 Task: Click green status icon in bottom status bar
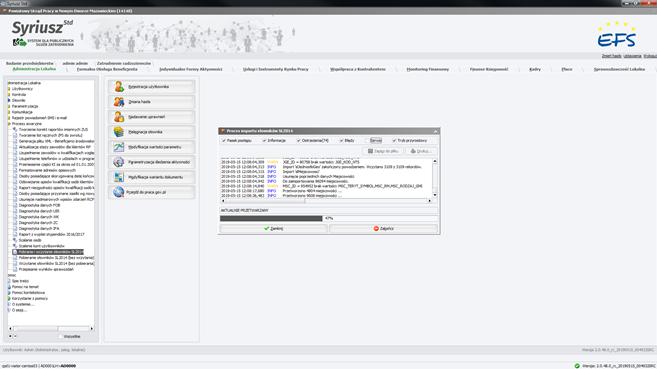[577, 366]
